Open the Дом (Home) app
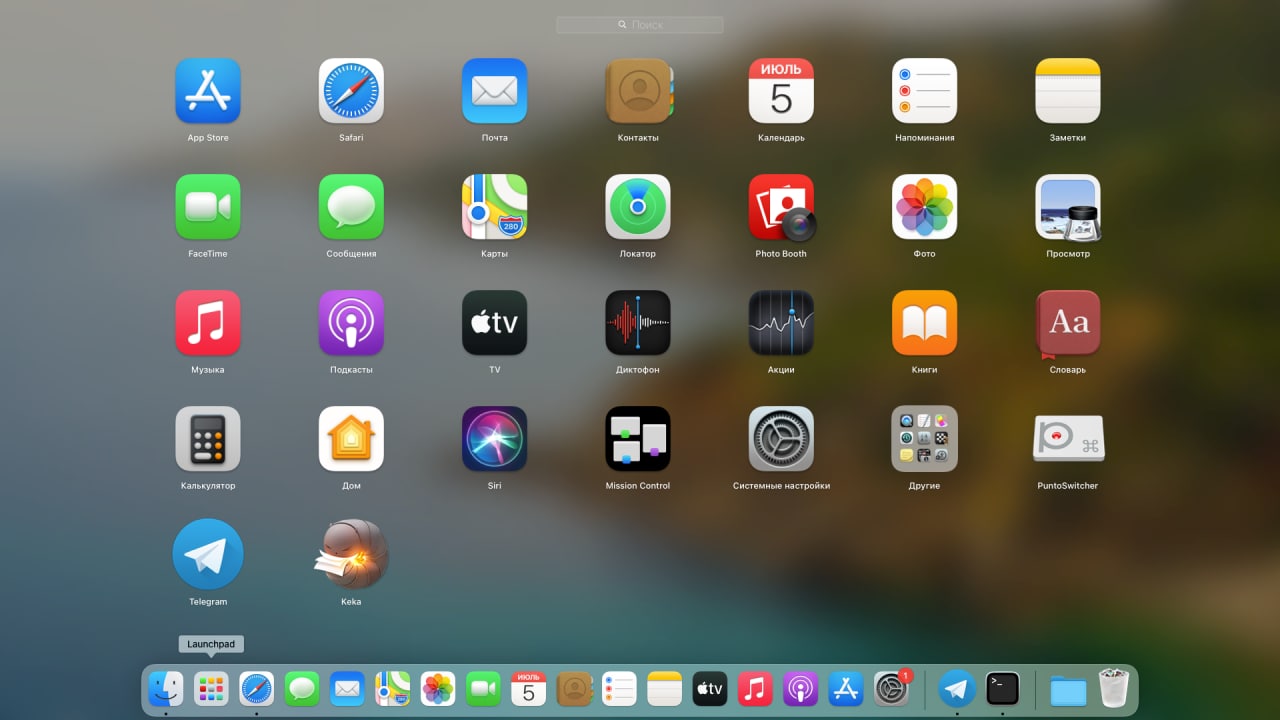Image resolution: width=1280 pixels, height=720 pixels. (351, 438)
